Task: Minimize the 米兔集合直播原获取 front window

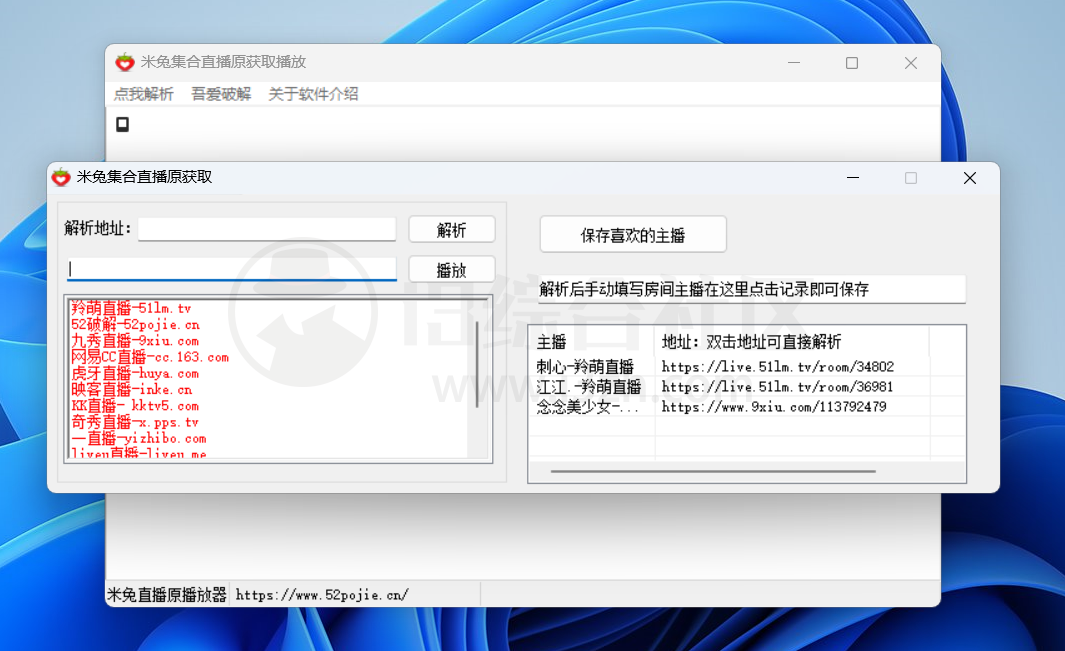Action: click(x=853, y=177)
